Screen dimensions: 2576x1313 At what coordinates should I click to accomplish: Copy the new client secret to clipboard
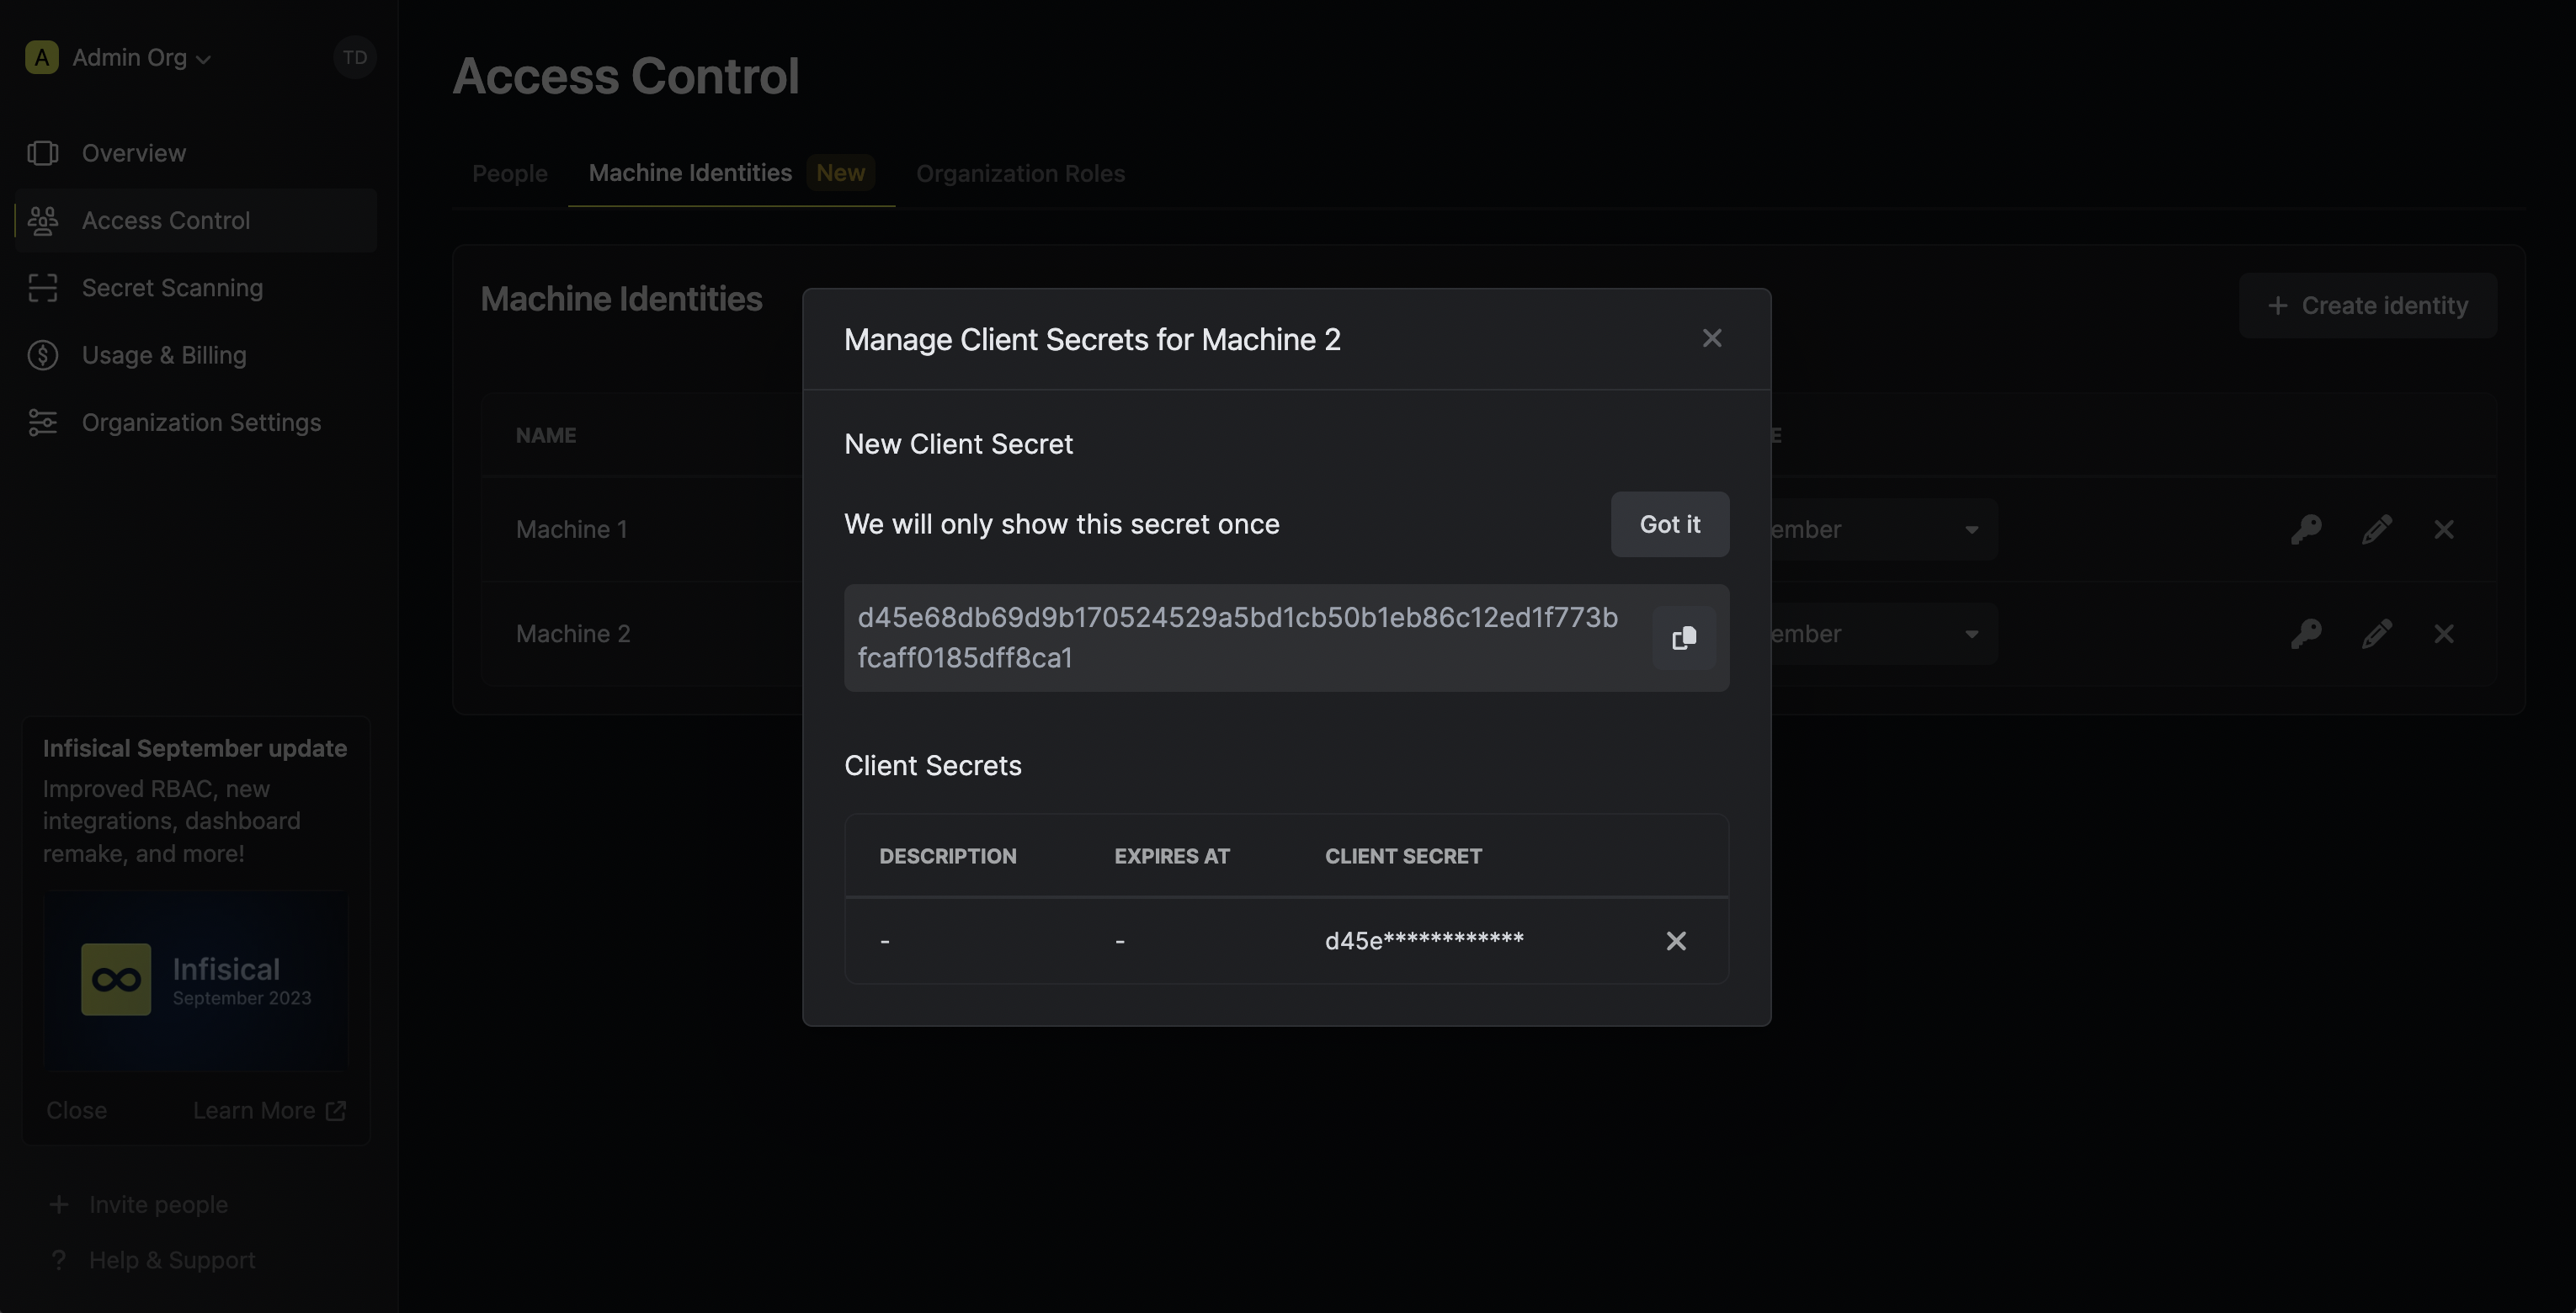click(x=1684, y=638)
